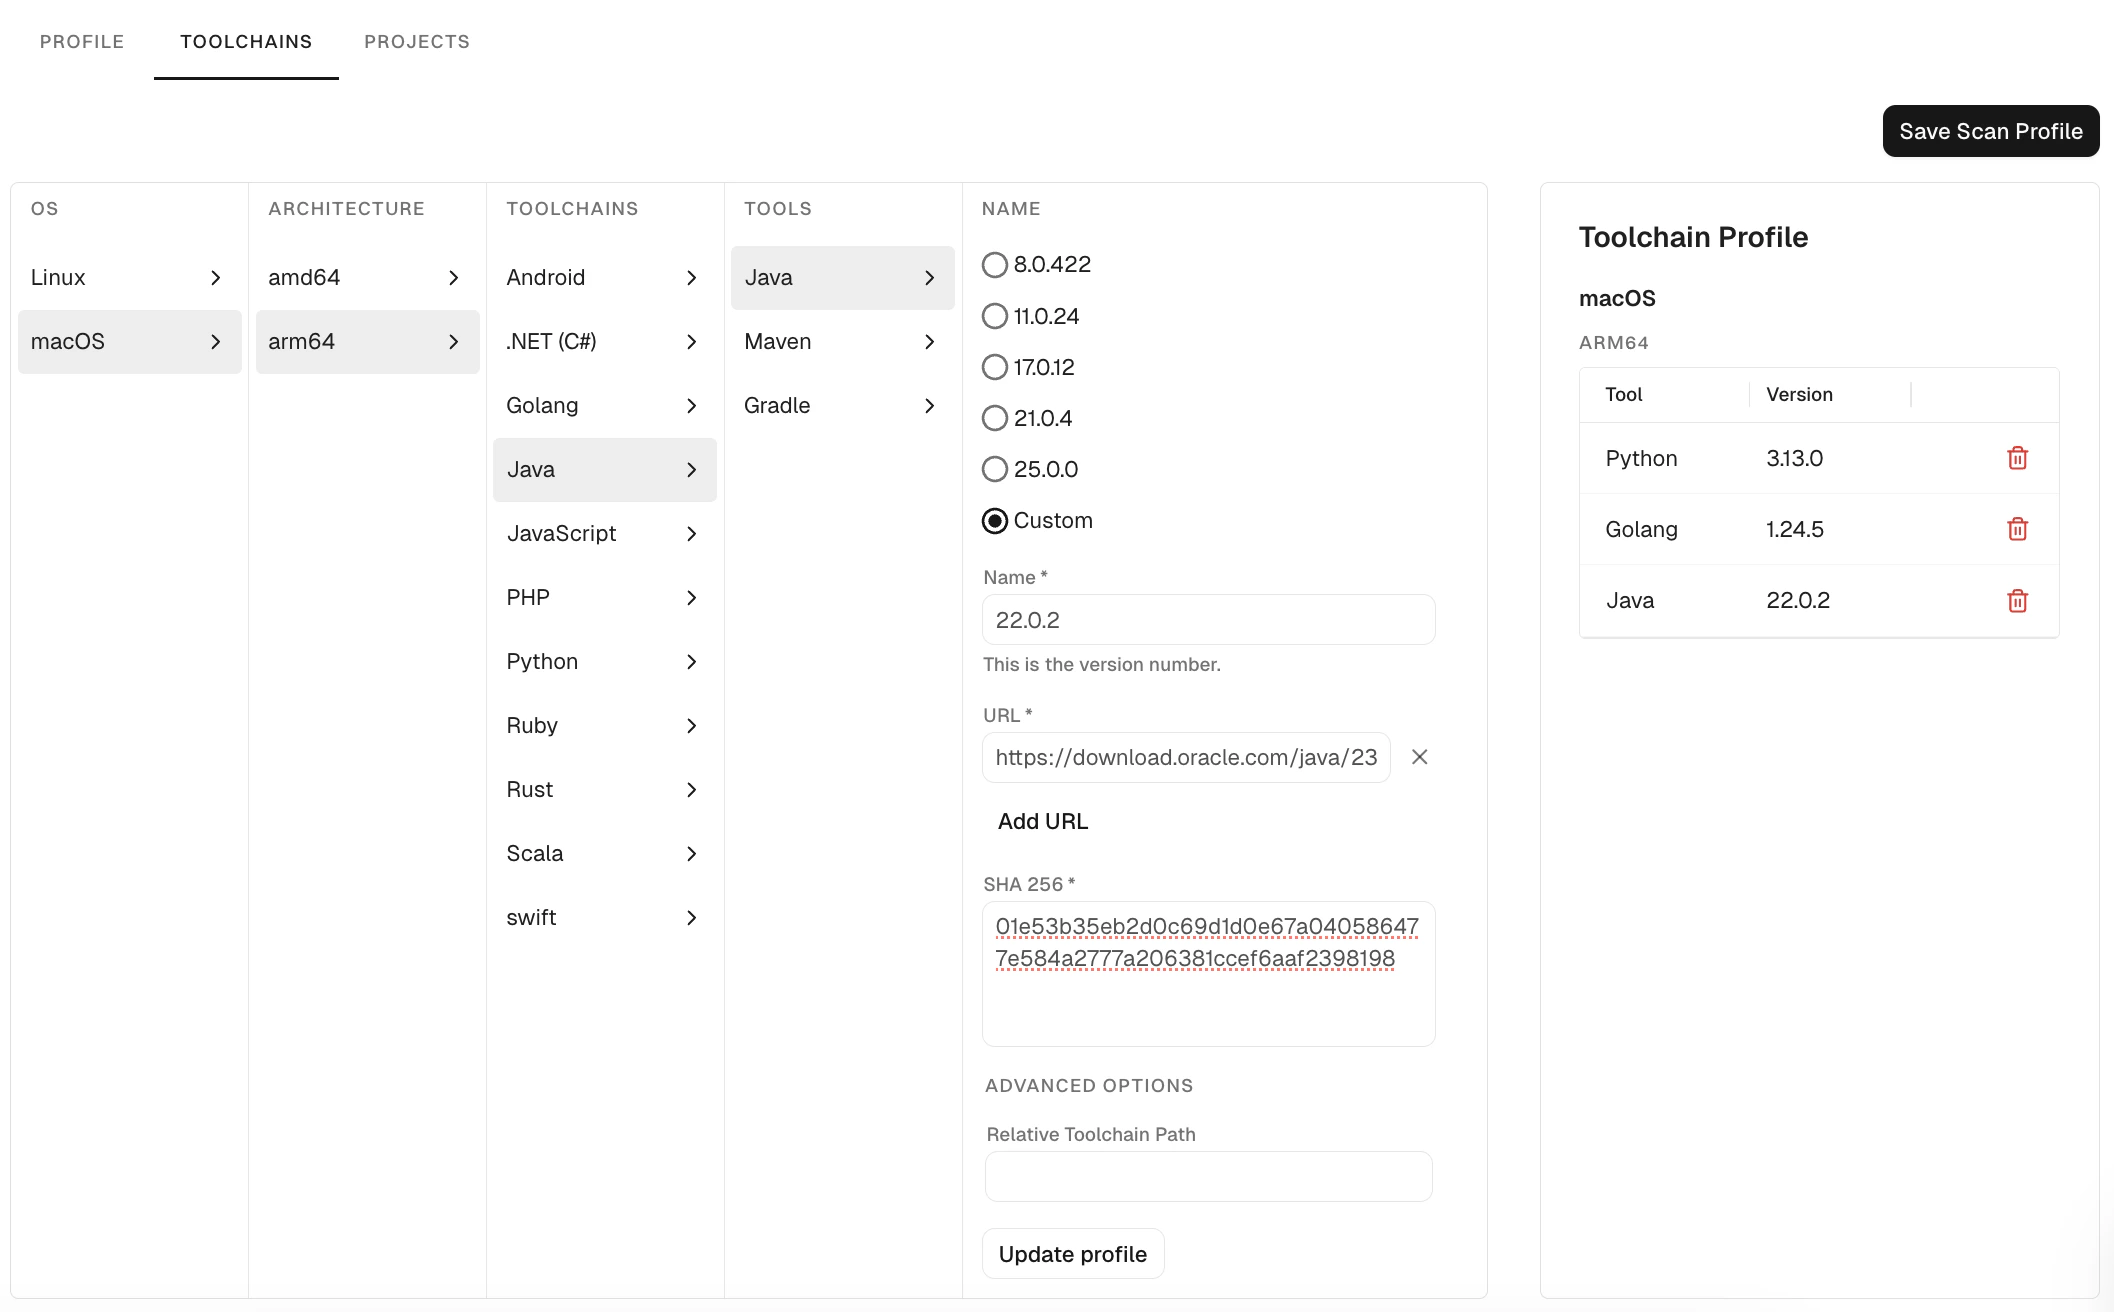This screenshot has width=2114, height=1312.
Task: Select Java version 21.0.4 radio button
Action: coord(994,418)
